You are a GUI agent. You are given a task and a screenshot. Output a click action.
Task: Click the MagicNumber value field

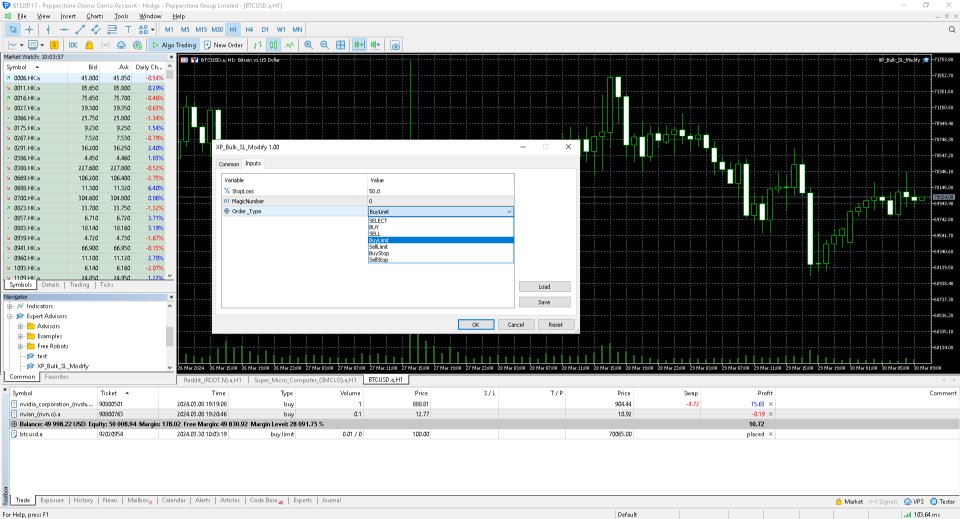[440, 201]
